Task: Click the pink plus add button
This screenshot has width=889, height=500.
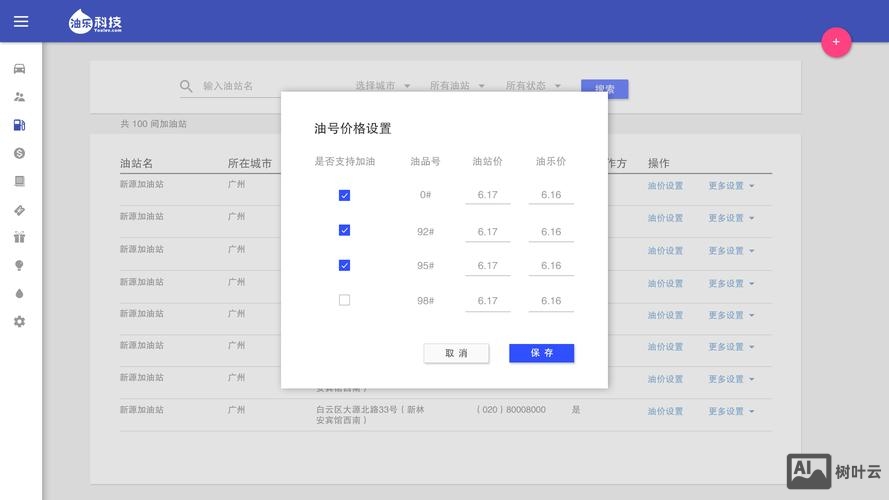Action: (836, 42)
